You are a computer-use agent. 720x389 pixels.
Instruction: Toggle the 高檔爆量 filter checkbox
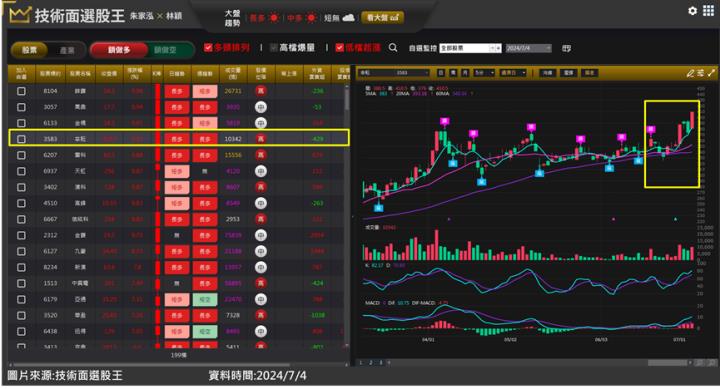[x=274, y=47]
